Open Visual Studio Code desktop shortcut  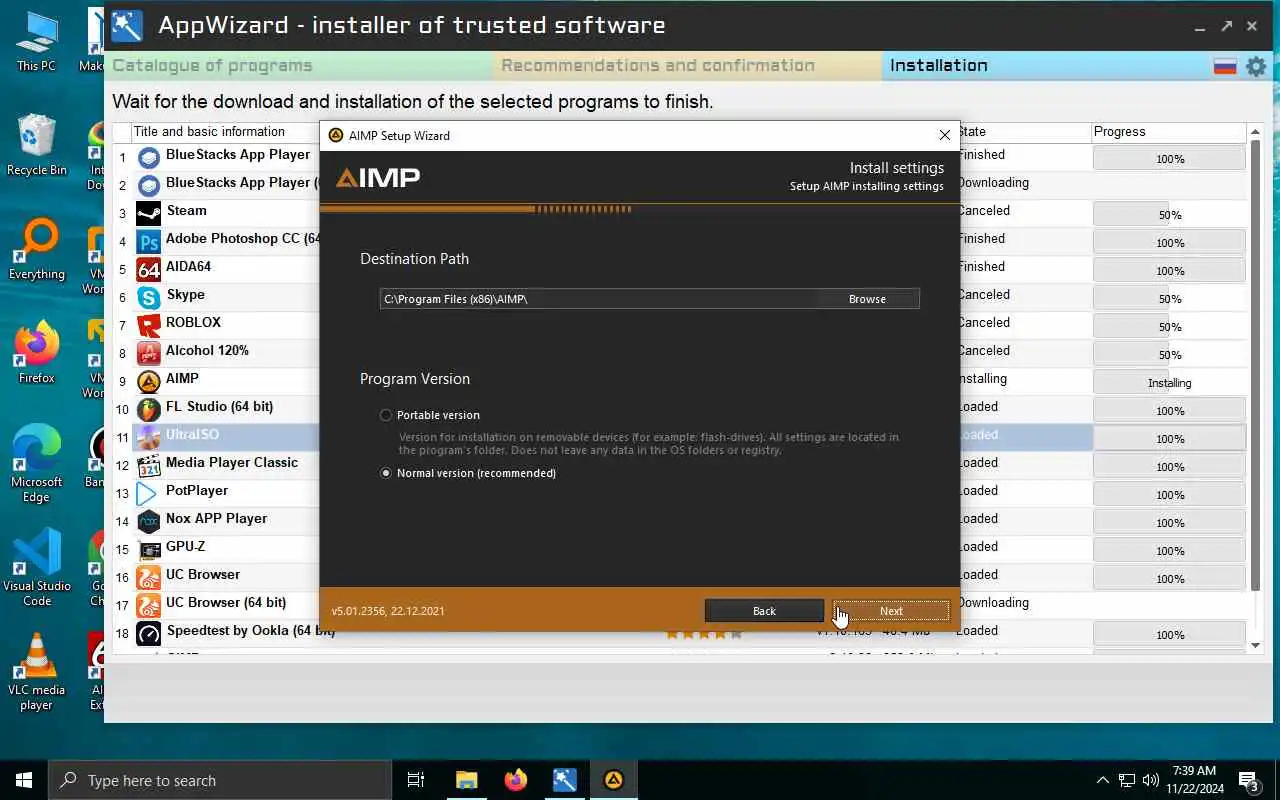click(37, 568)
